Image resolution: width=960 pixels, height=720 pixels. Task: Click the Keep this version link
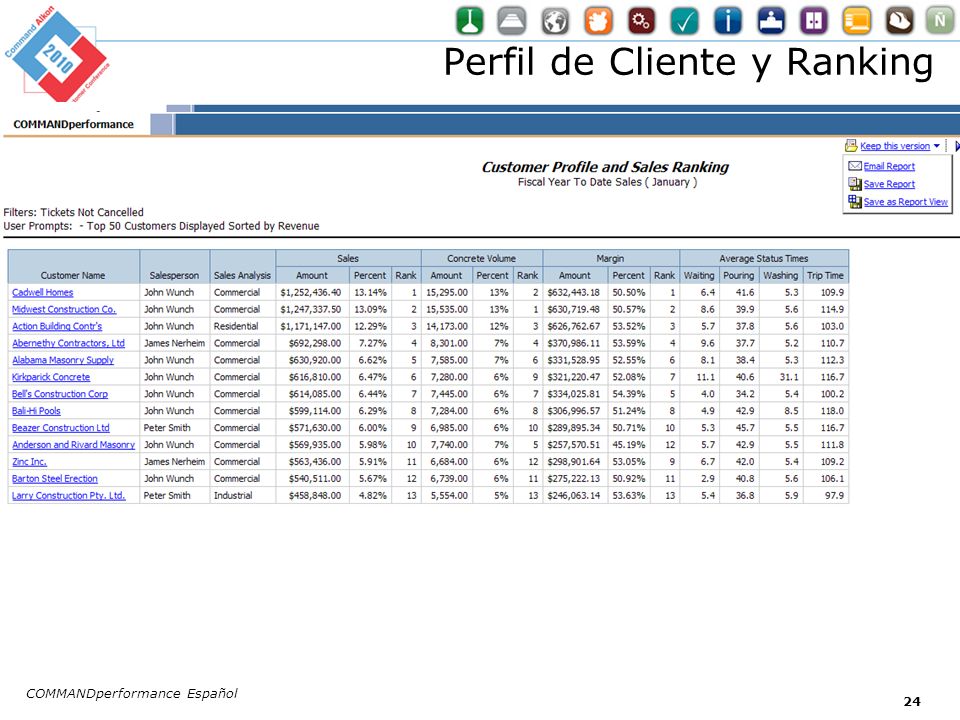pos(895,146)
